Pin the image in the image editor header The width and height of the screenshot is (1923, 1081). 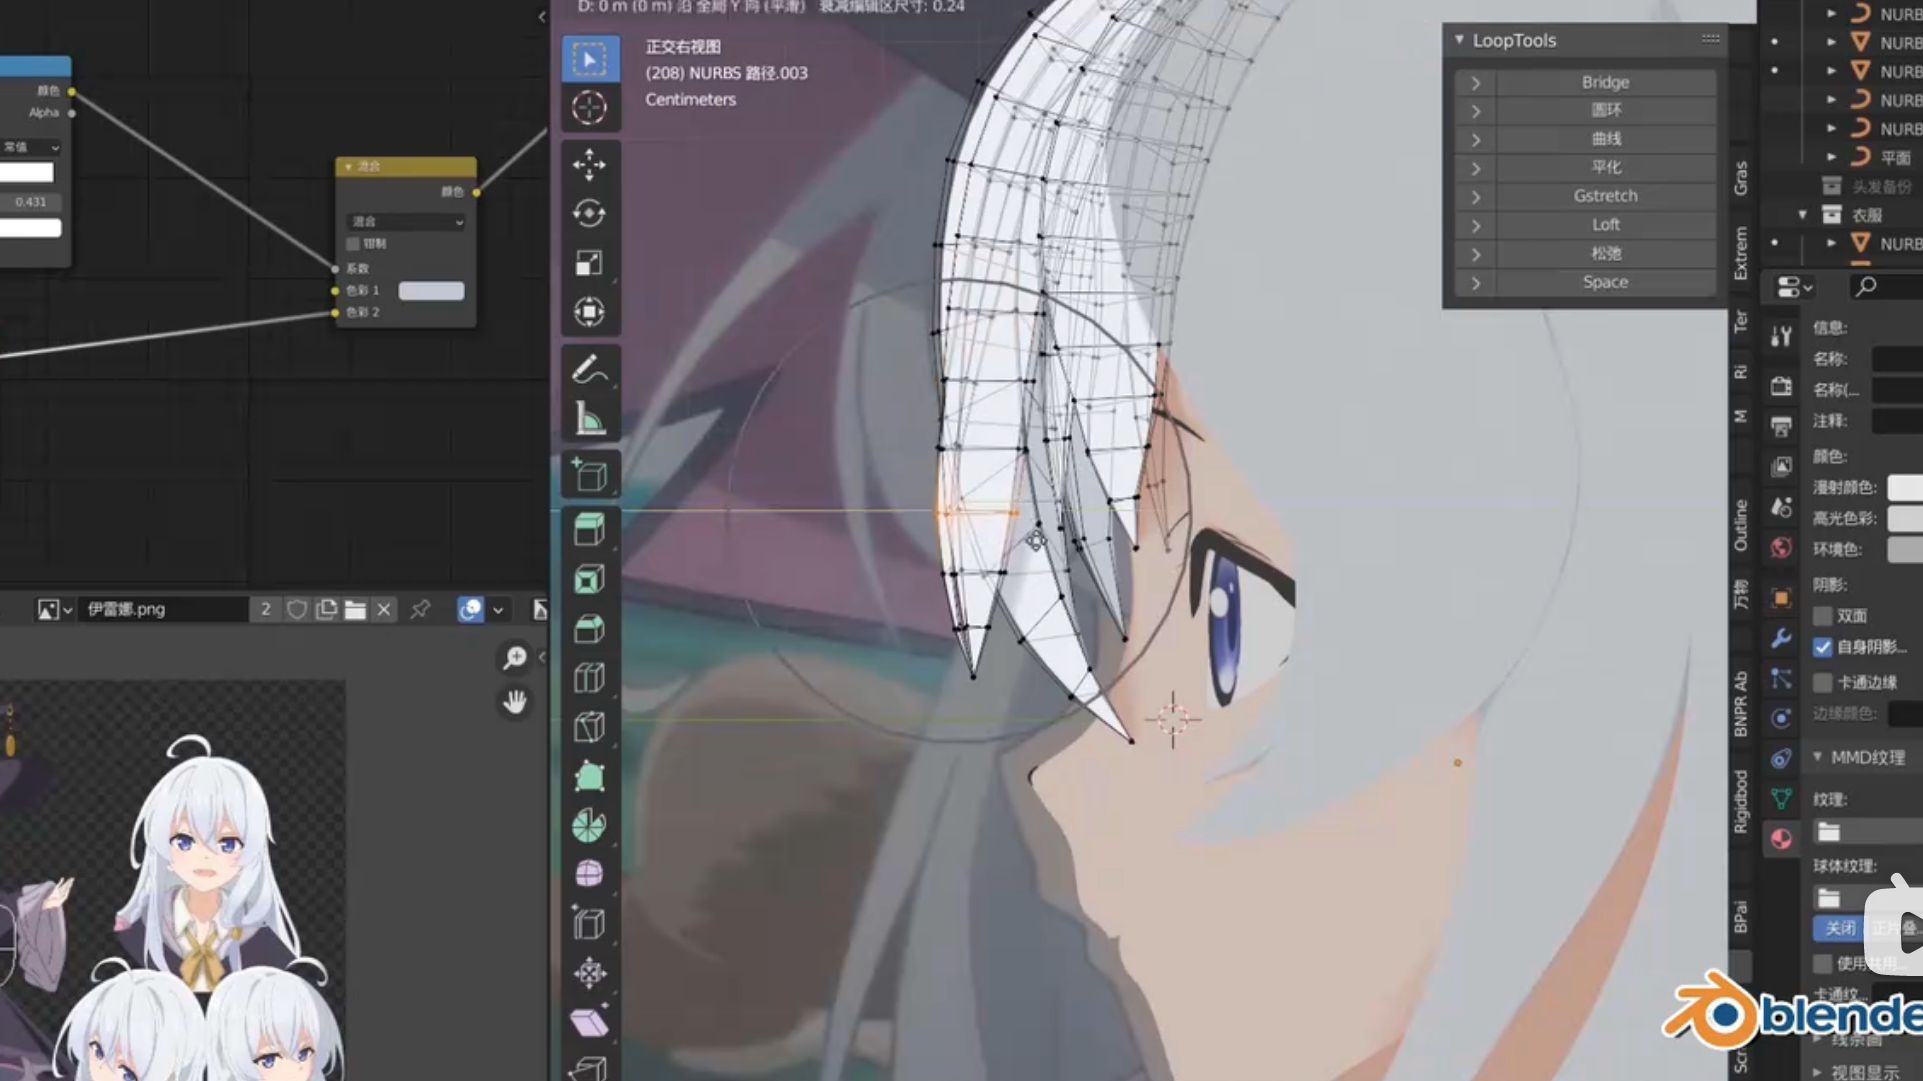pos(420,609)
